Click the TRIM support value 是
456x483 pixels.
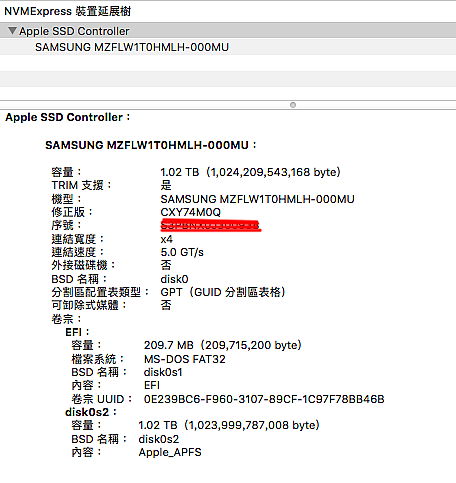coord(166,185)
